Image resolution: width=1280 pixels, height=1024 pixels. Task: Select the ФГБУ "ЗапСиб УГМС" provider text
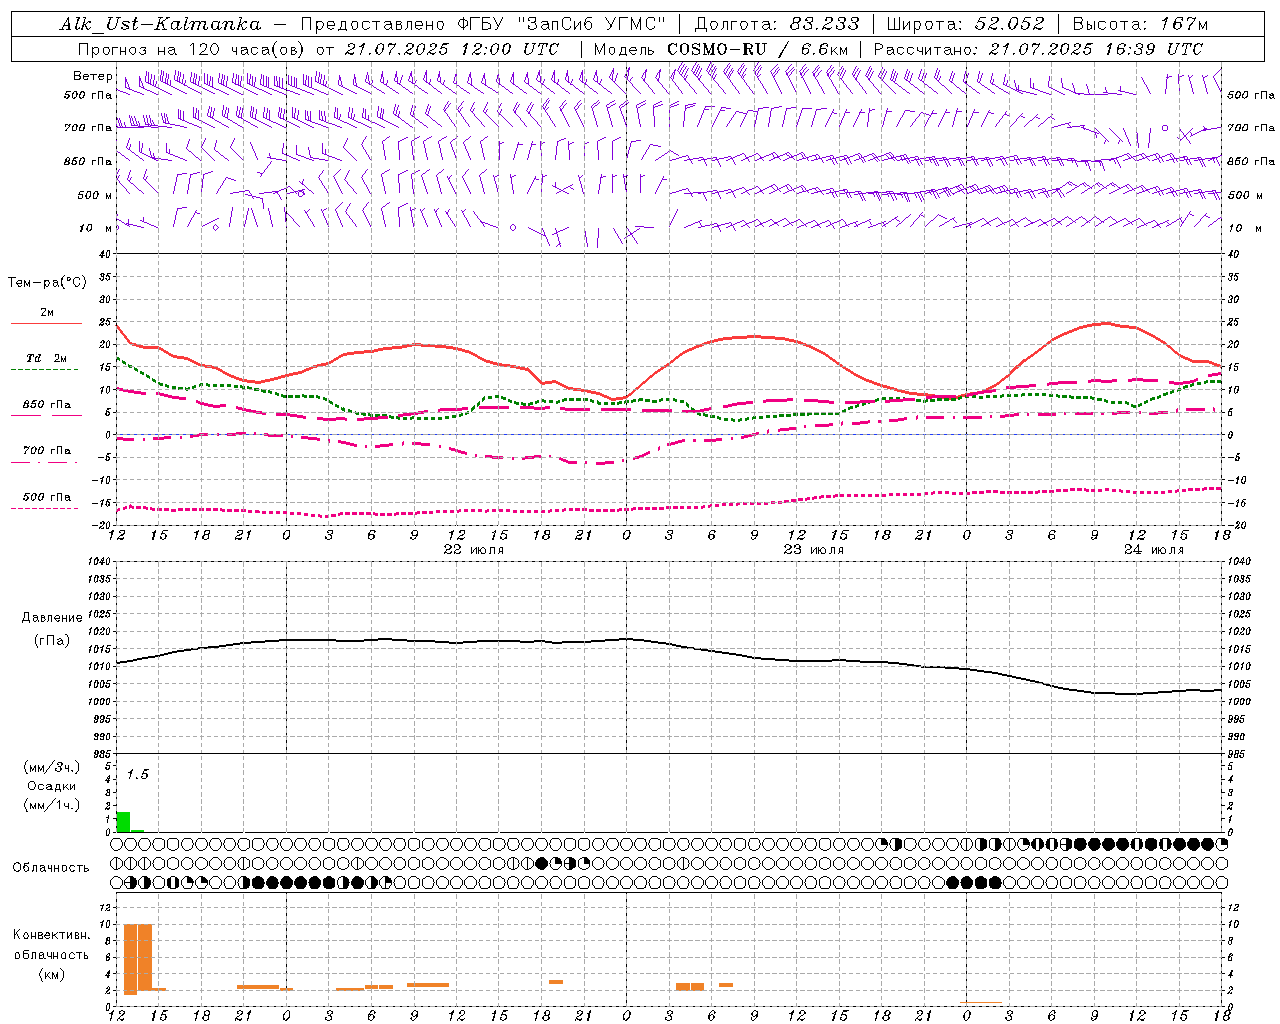click(561, 24)
